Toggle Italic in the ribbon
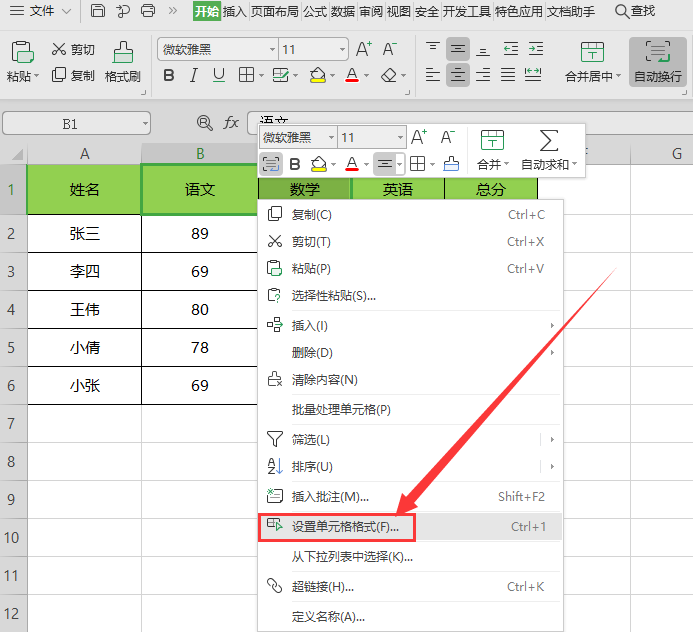This screenshot has height=632, width=693. [x=193, y=76]
